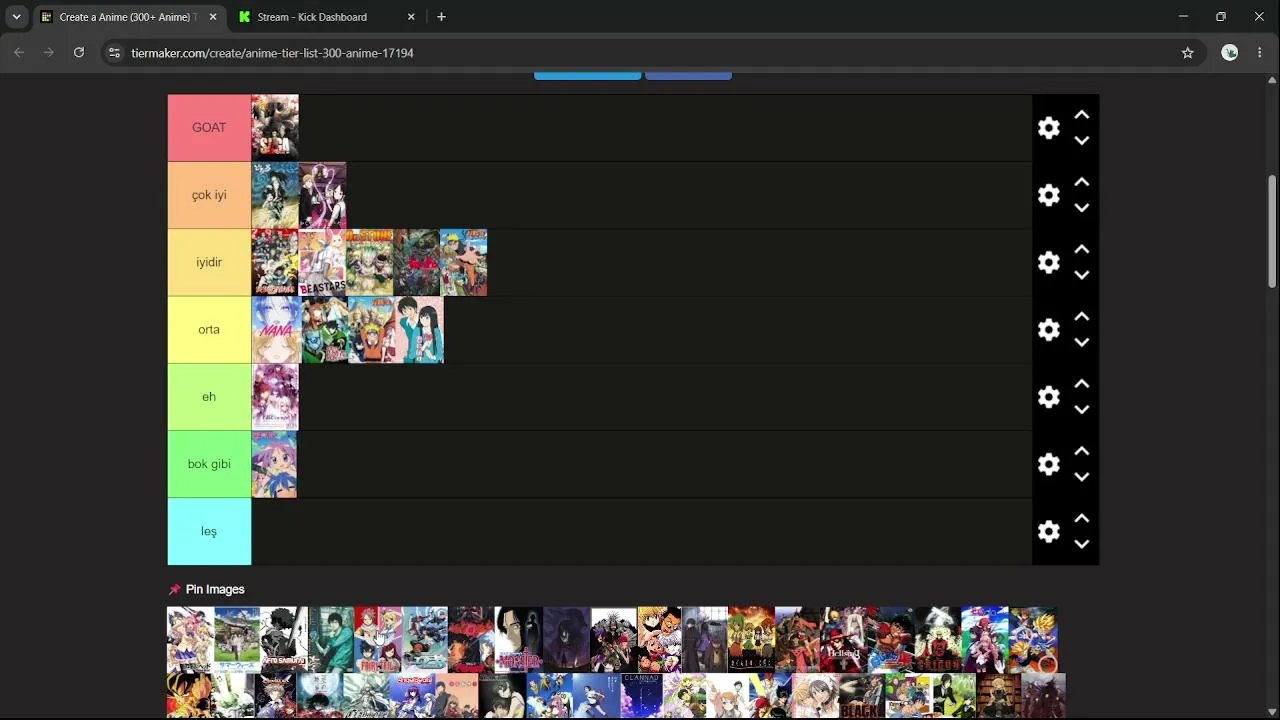This screenshot has width=1280, height=720.
Task: Open a new browser tab
Action: 441,17
